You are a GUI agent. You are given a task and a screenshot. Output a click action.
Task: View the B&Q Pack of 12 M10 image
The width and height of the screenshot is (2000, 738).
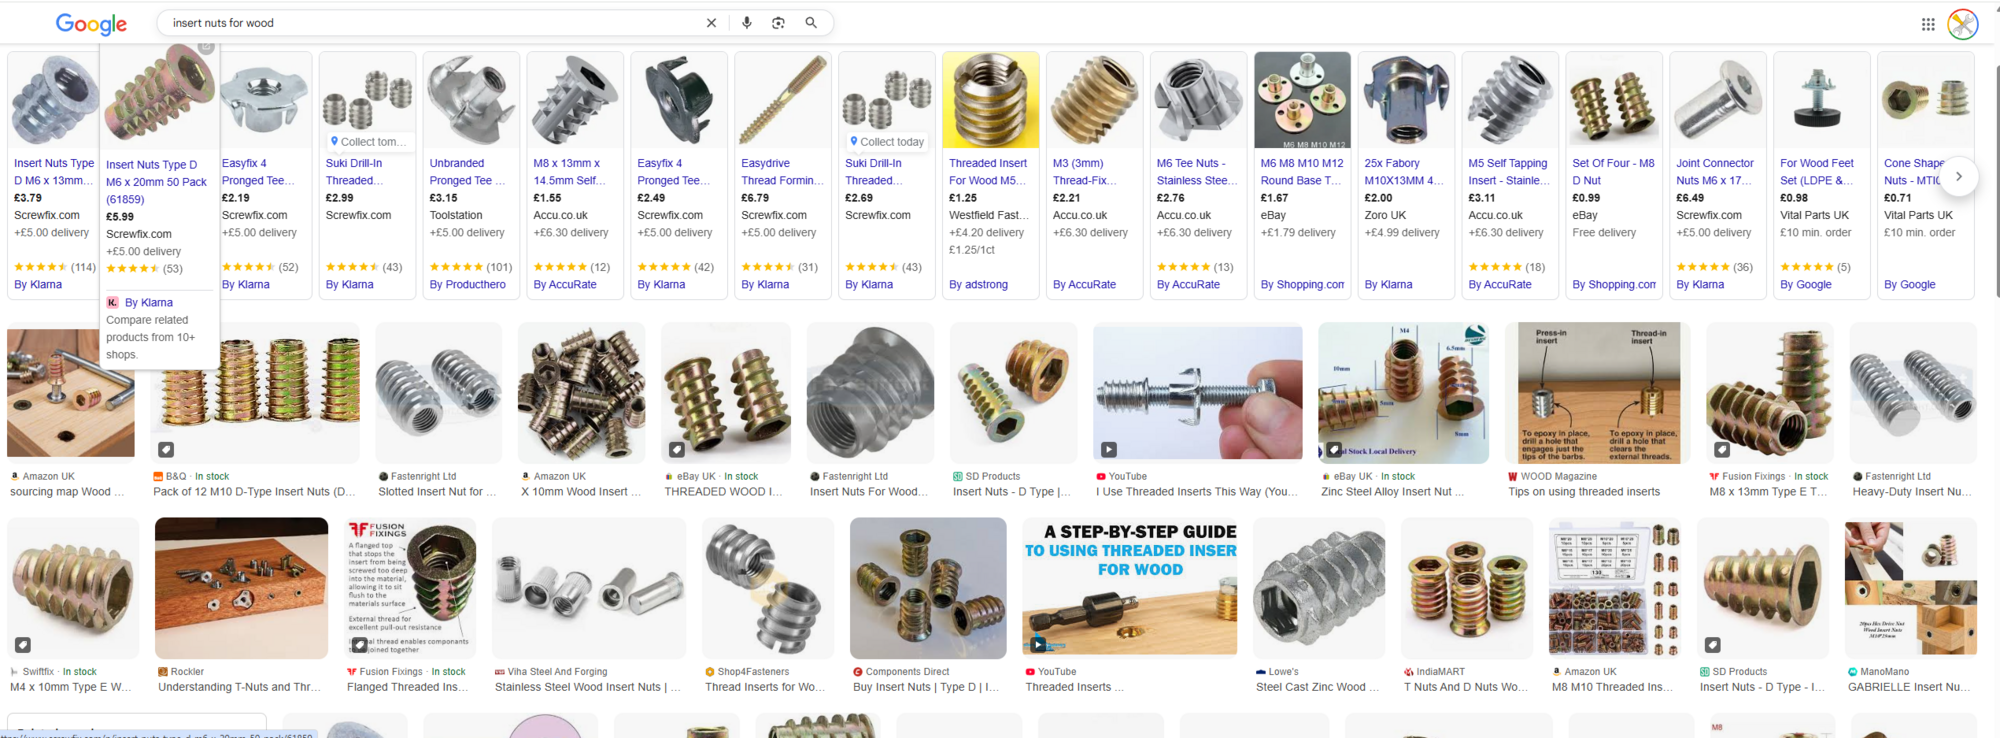pos(255,392)
